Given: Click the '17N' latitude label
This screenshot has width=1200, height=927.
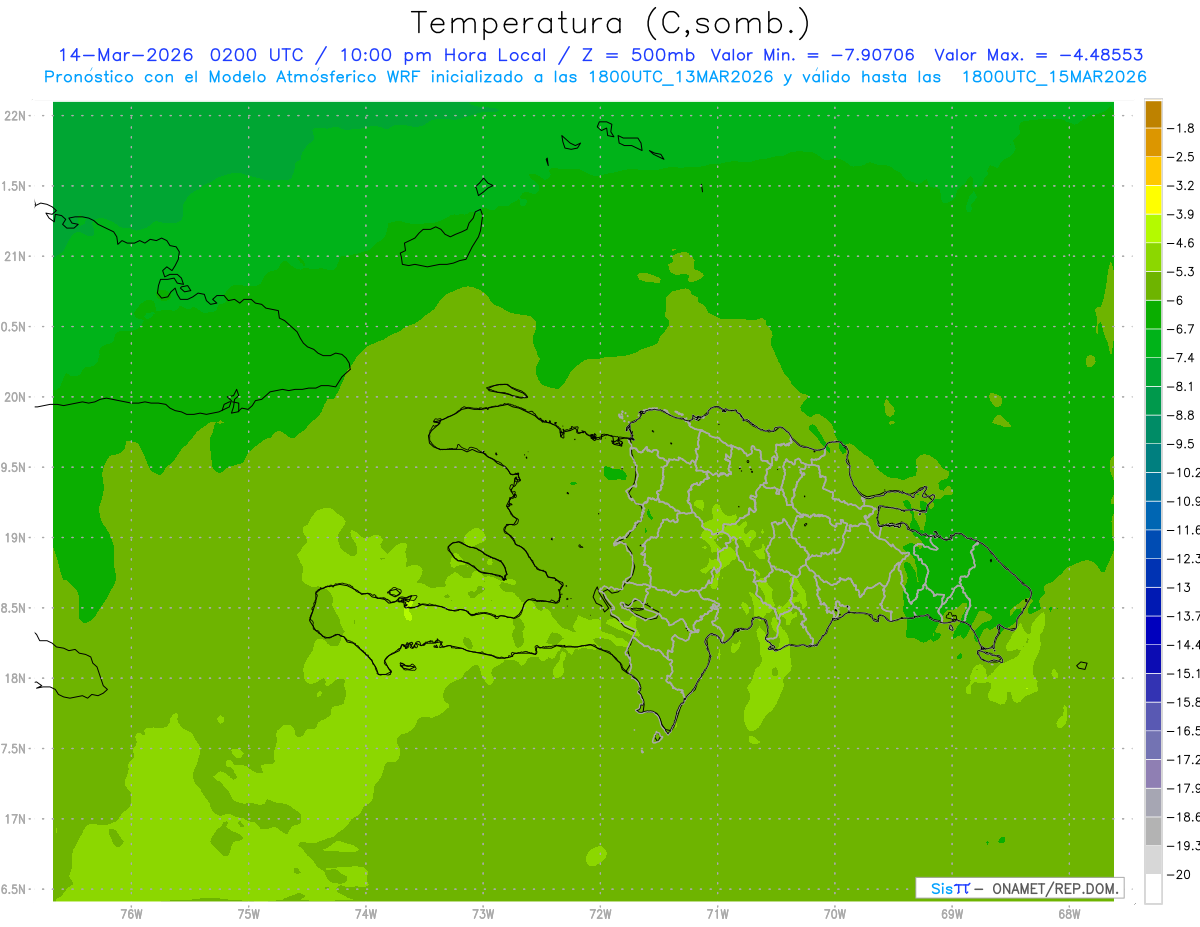Looking at the screenshot, I should point(16,819).
